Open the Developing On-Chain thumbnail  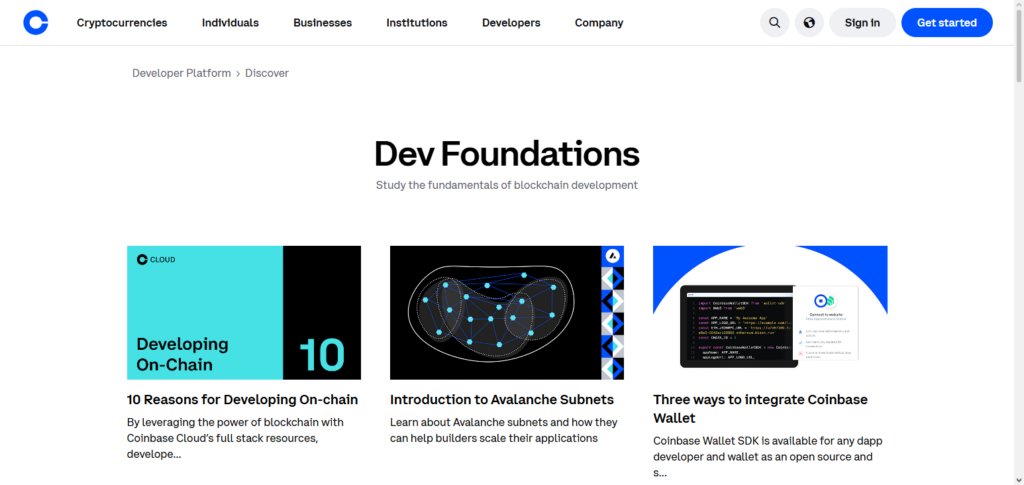tap(244, 313)
